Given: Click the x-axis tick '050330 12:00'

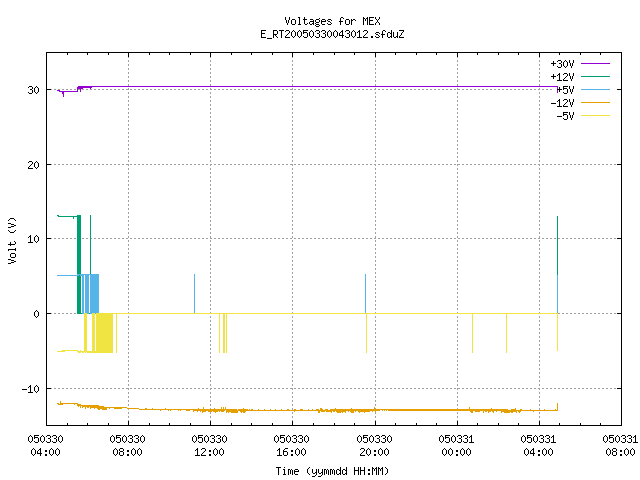Looking at the screenshot, I should (x=209, y=446).
